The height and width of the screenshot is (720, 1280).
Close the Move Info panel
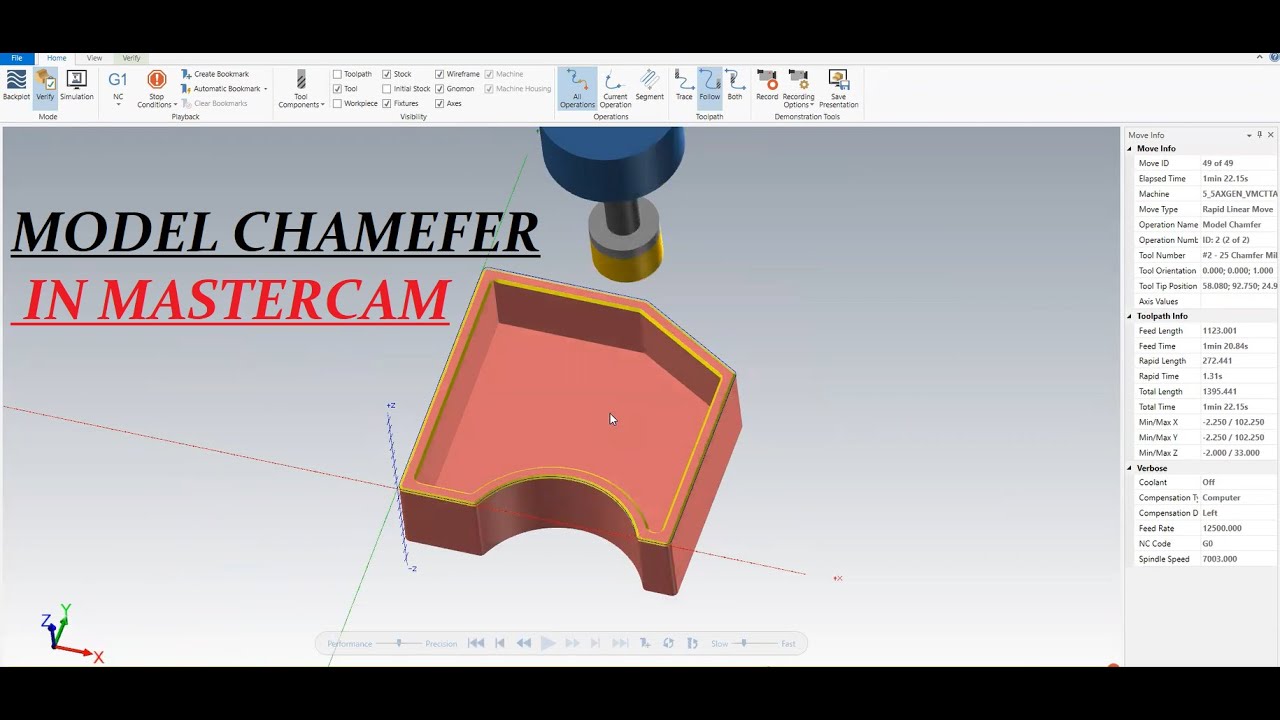[x=1271, y=135]
